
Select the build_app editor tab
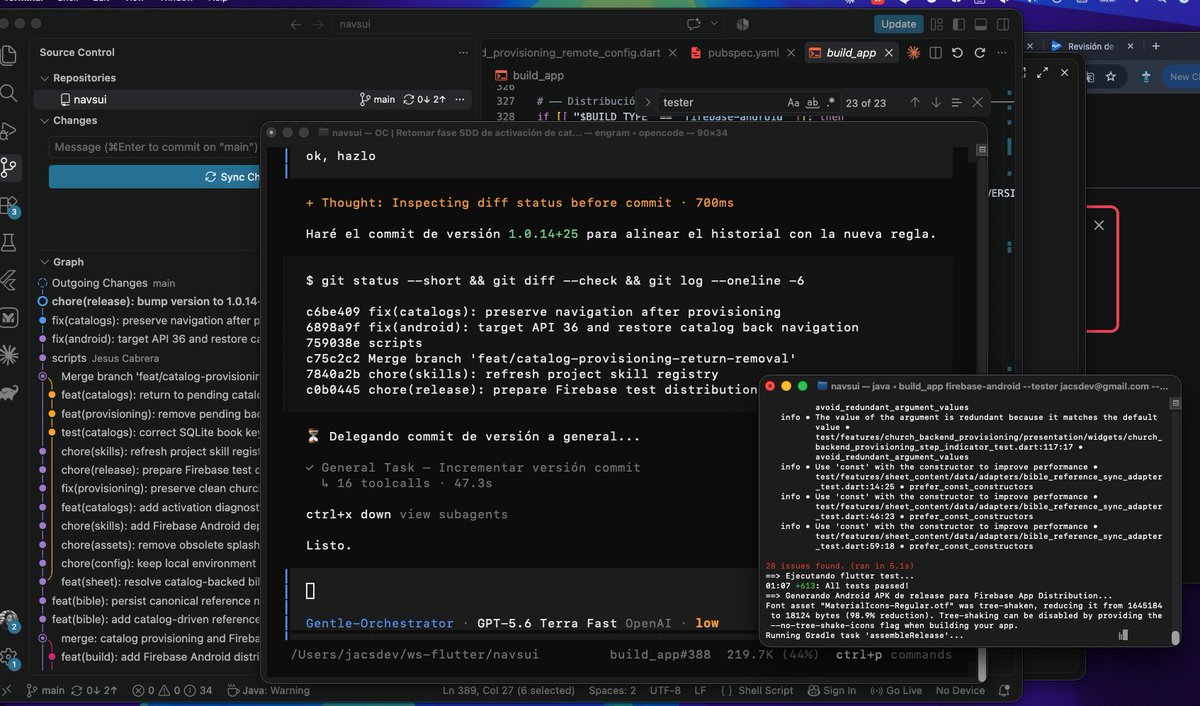click(x=851, y=53)
